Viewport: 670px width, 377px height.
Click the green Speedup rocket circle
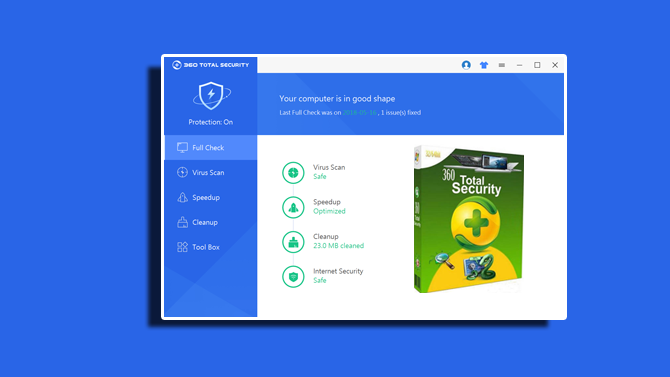(293, 207)
